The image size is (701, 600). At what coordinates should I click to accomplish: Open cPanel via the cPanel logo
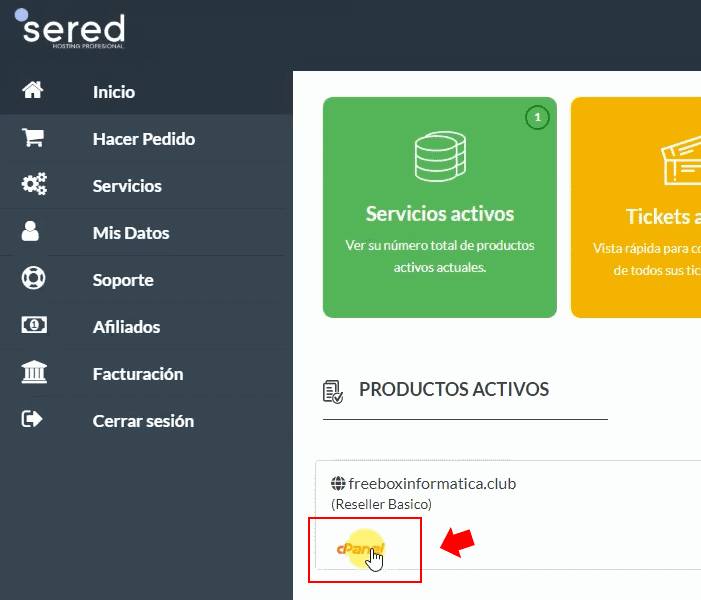[x=360, y=548]
